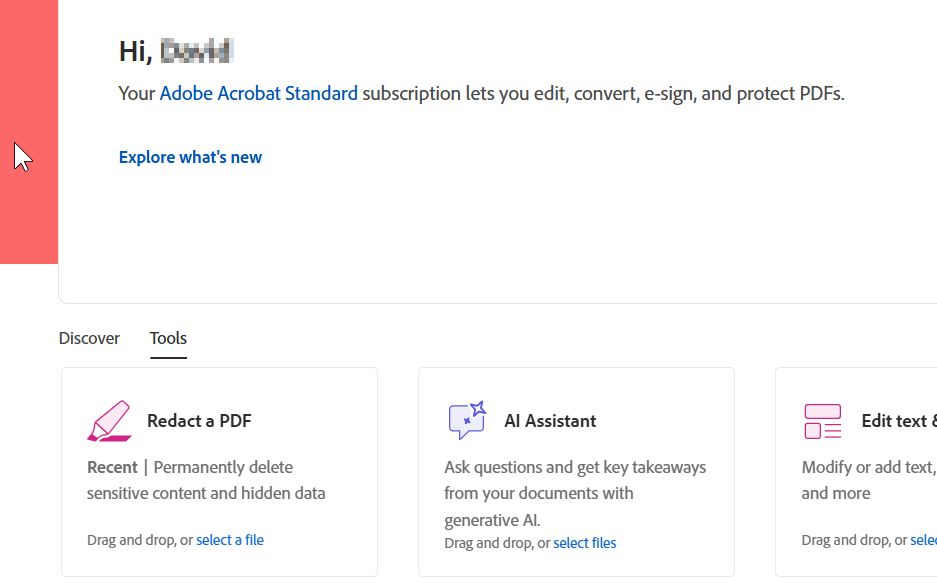Click the Redact a PDF highlighter icon
This screenshot has width=937, height=583.
[109, 421]
